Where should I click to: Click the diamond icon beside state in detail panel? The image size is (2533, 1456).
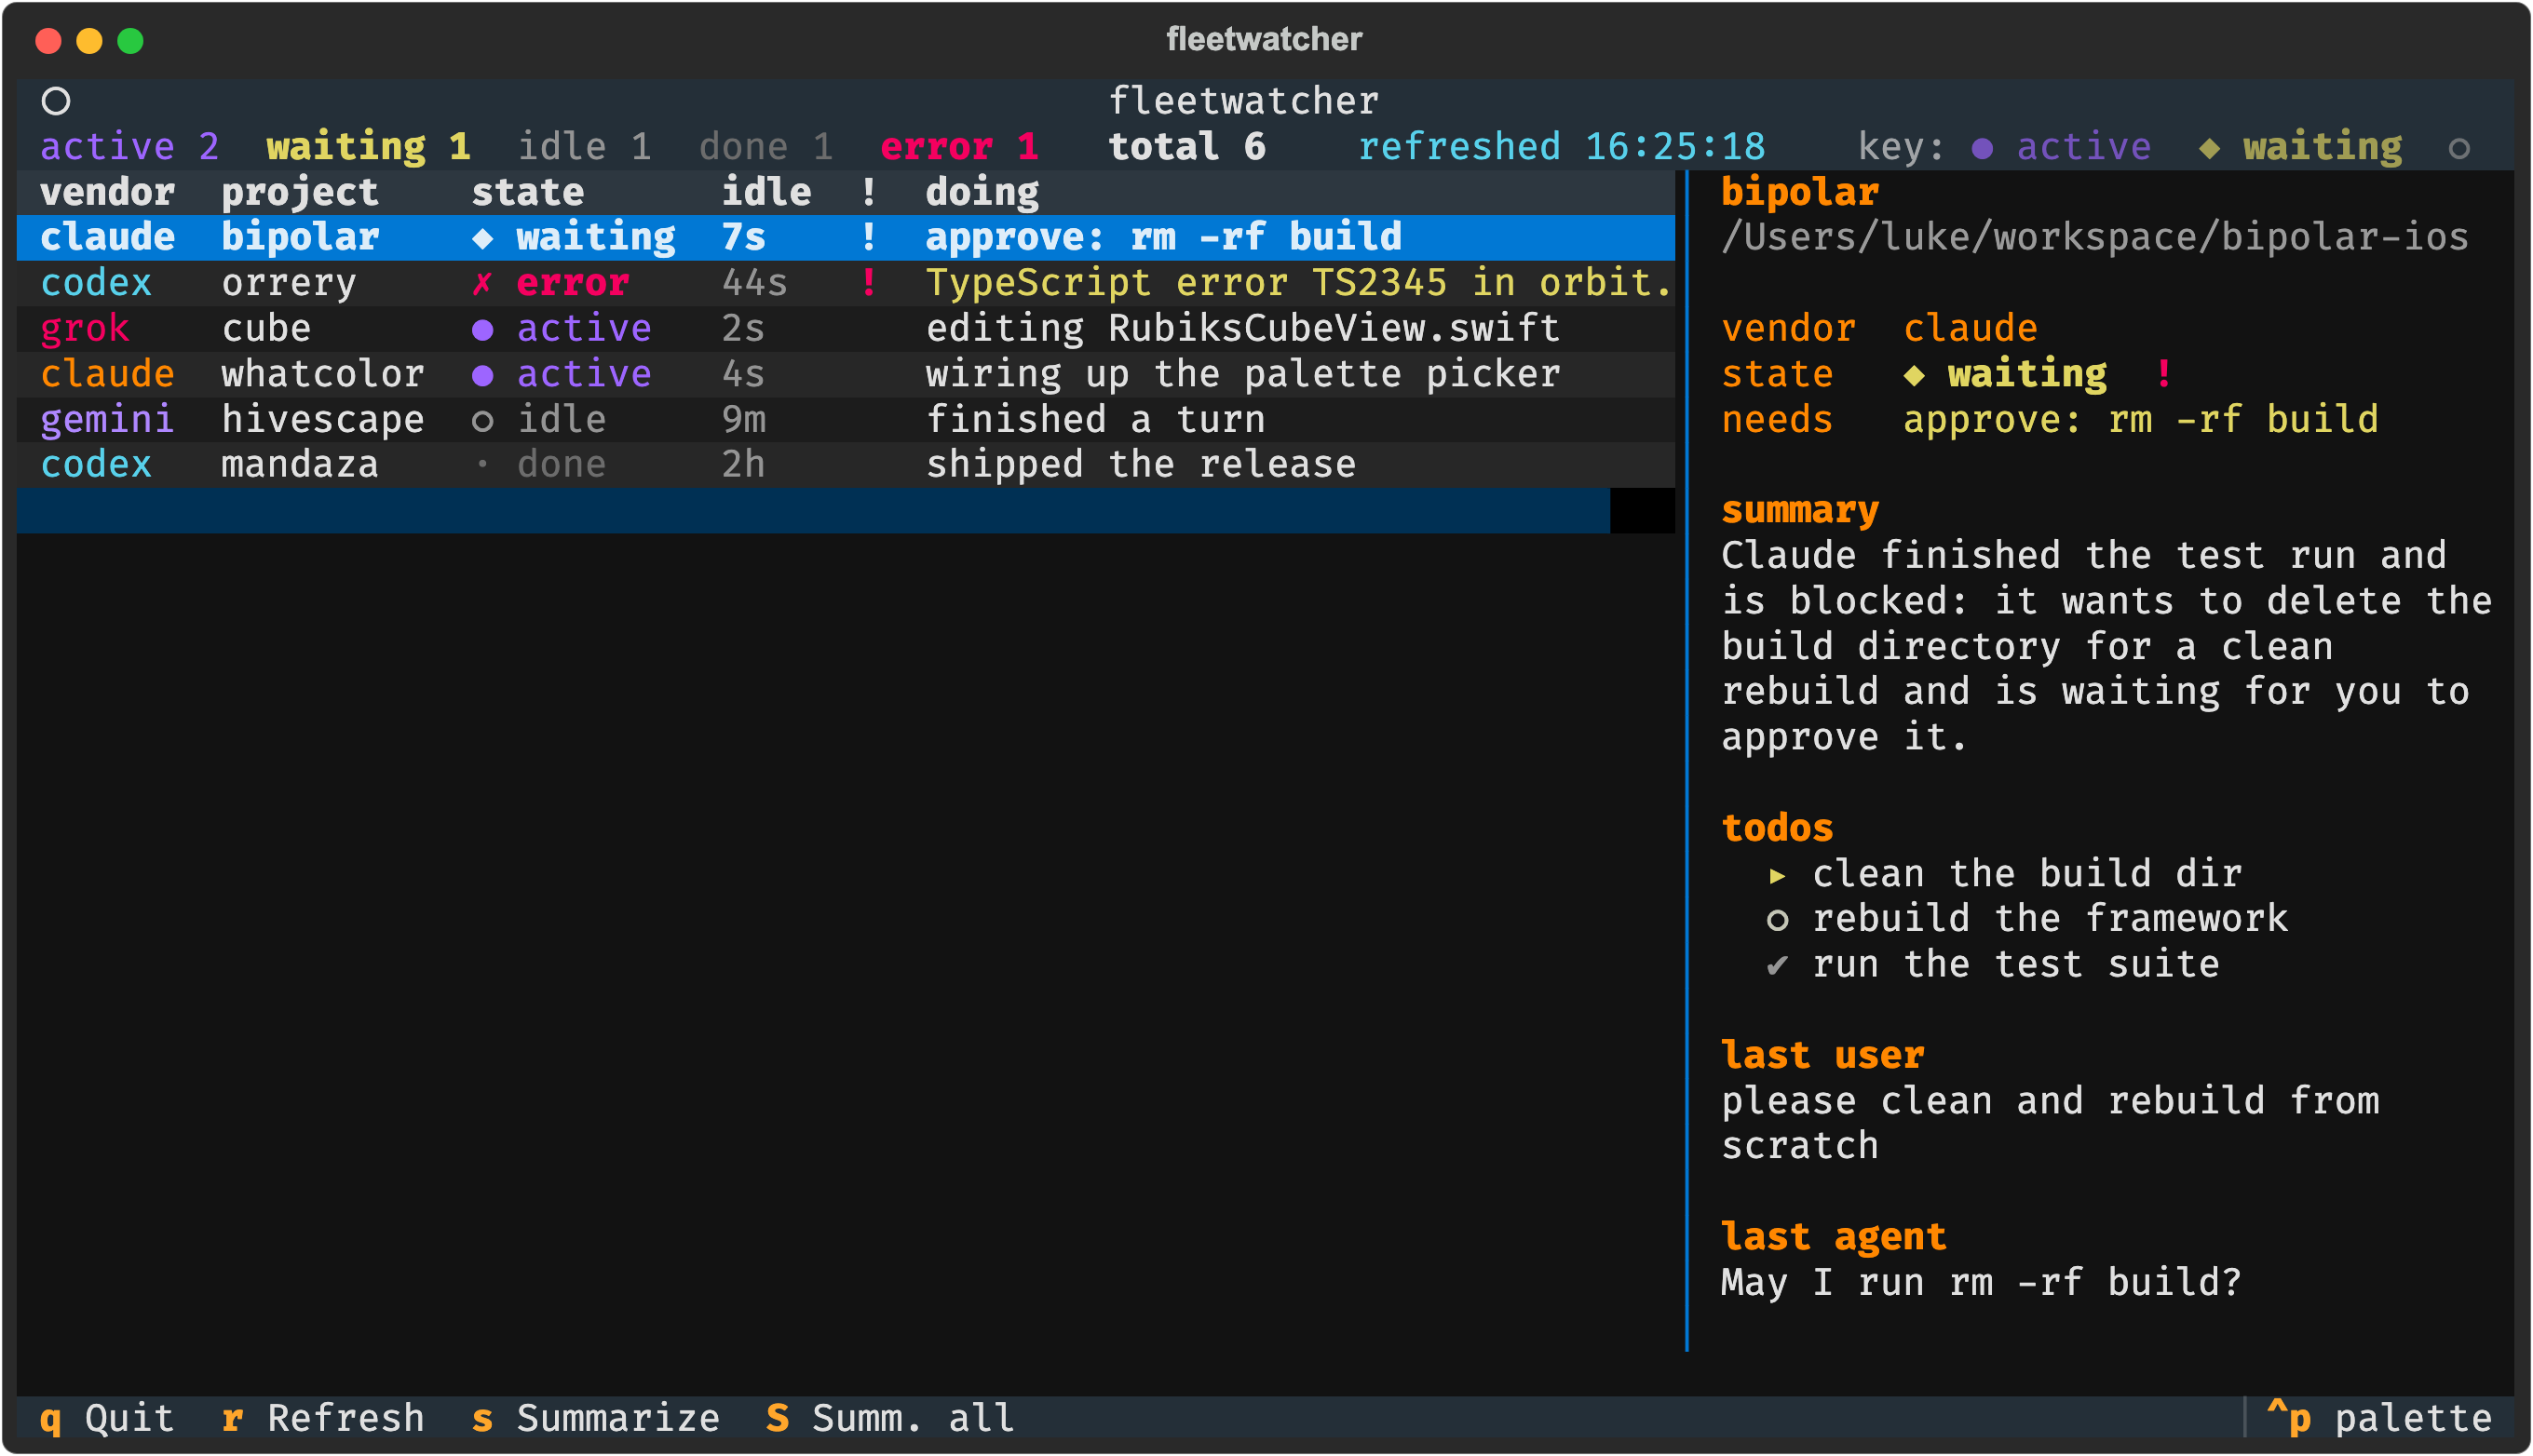coord(1913,375)
